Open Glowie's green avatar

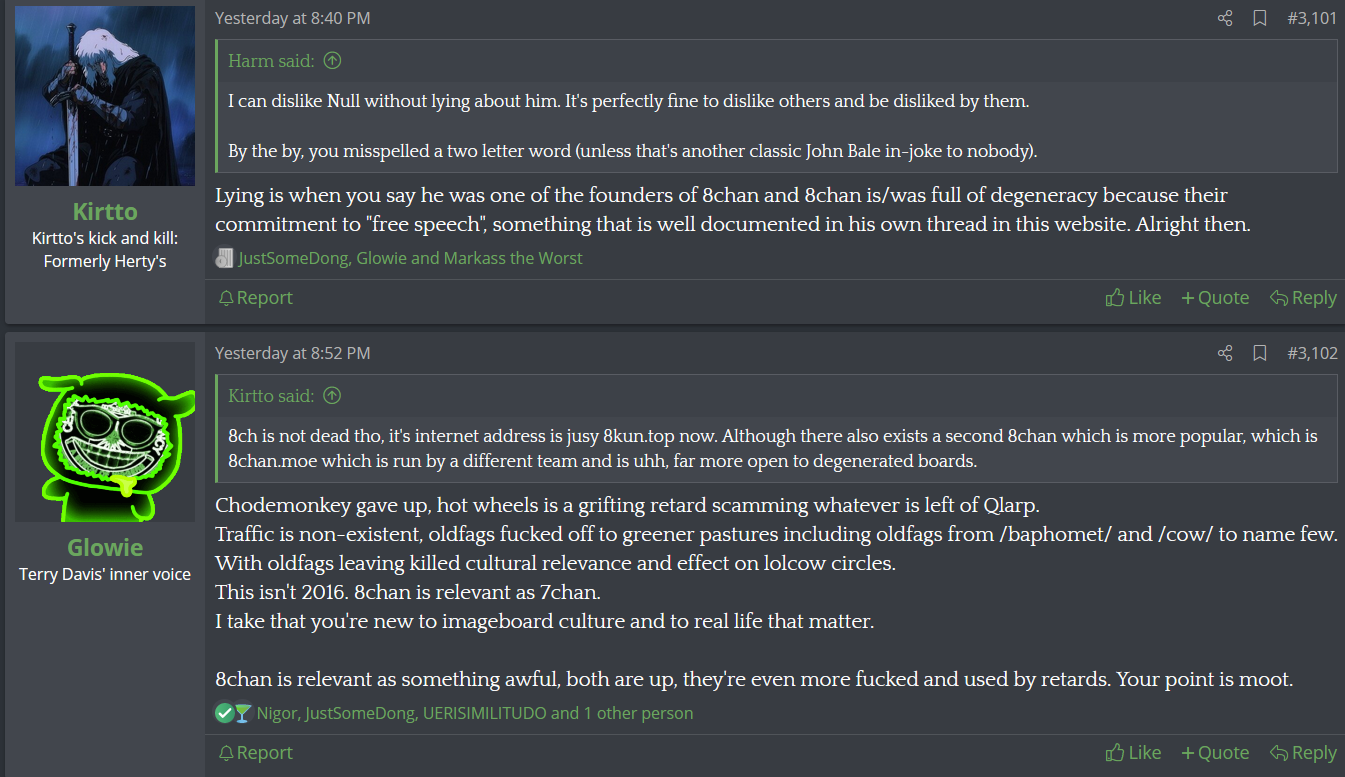pyautogui.click(x=105, y=432)
